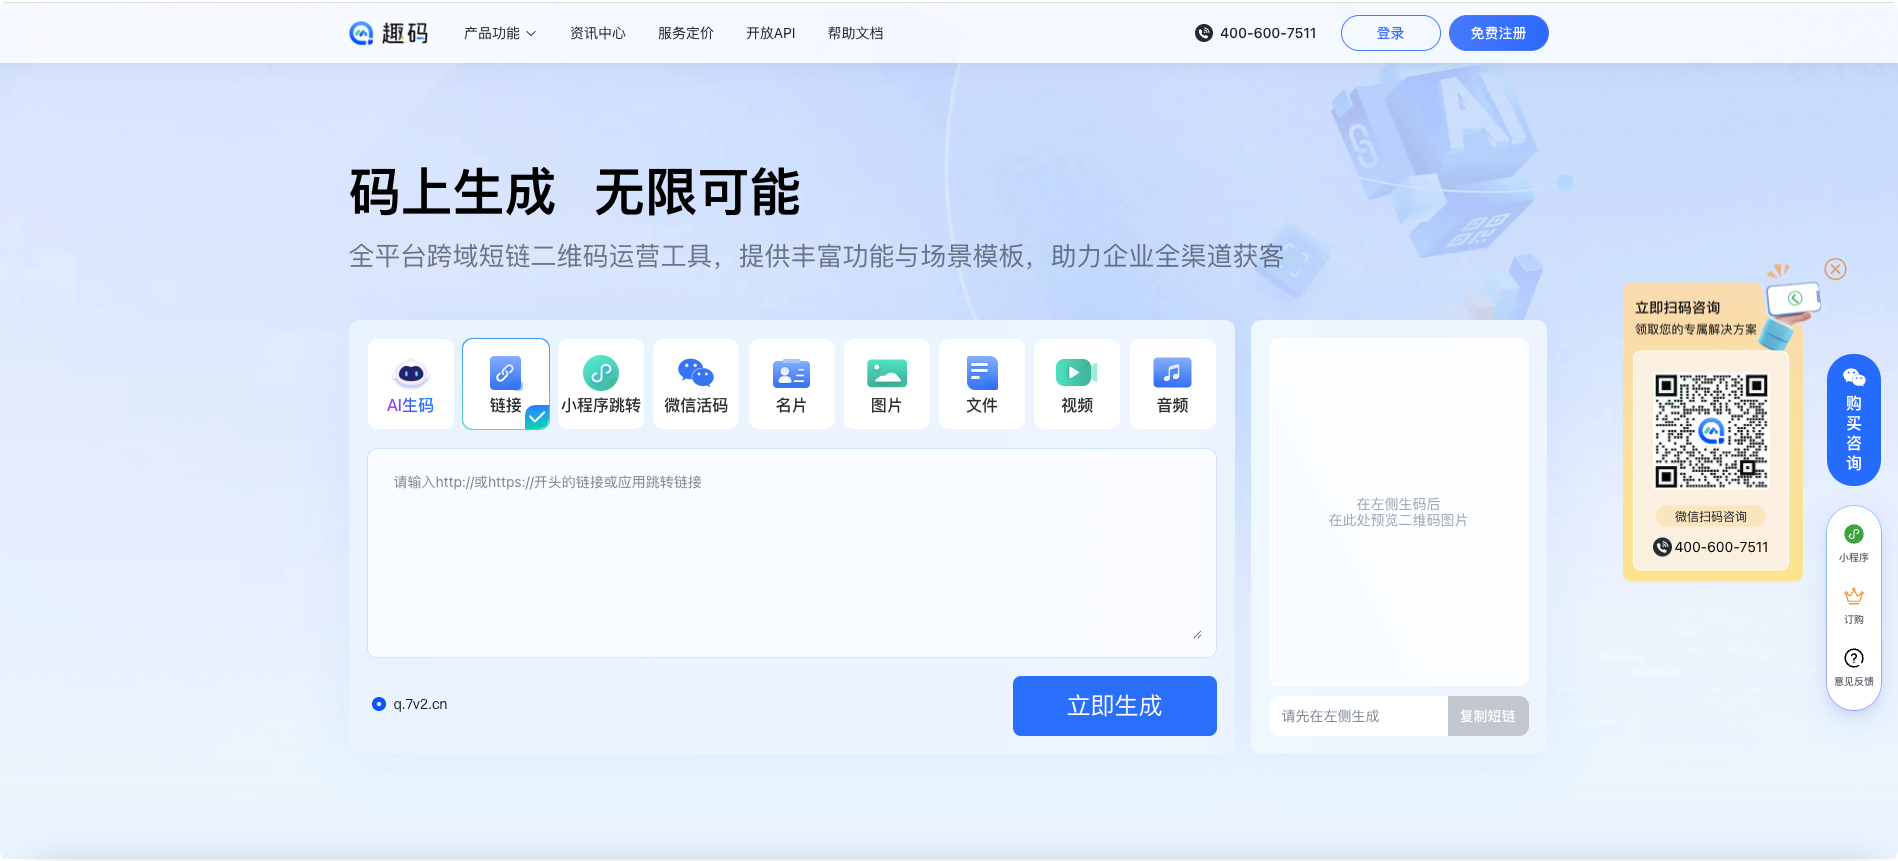Click the link URL input textarea
The image size is (1898, 861).
coord(792,553)
